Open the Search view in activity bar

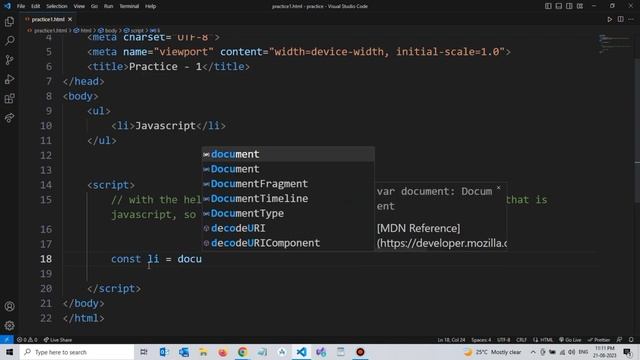pos(9,40)
